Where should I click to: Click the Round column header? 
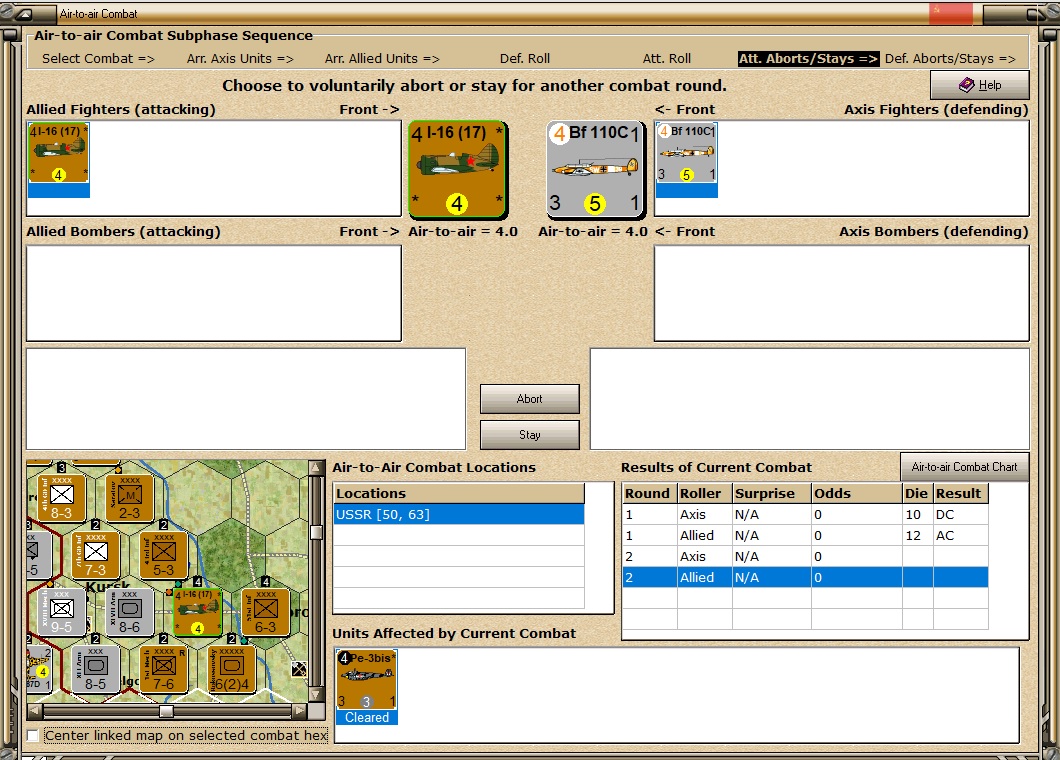[x=650, y=494]
